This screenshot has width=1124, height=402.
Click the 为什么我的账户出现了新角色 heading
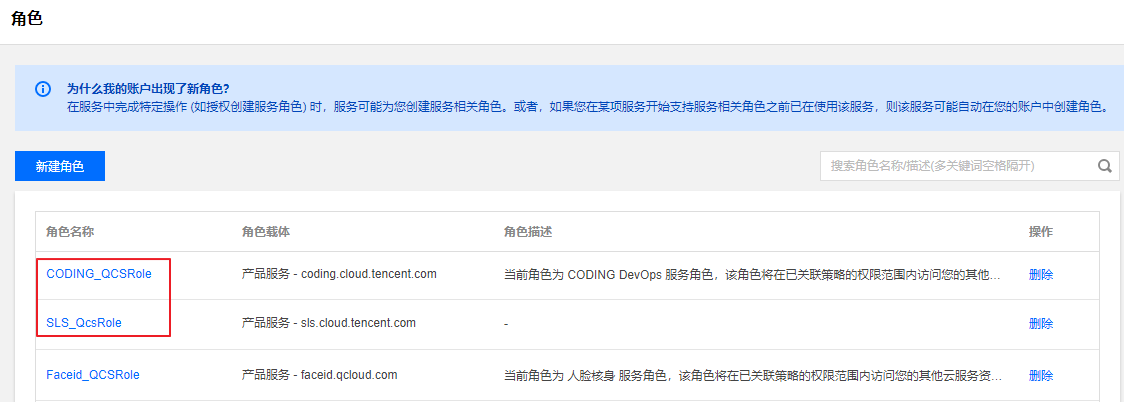click(148, 89)
